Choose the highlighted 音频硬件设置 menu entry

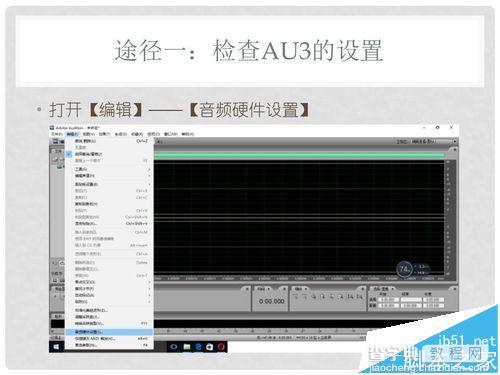(x=109, y=332)
